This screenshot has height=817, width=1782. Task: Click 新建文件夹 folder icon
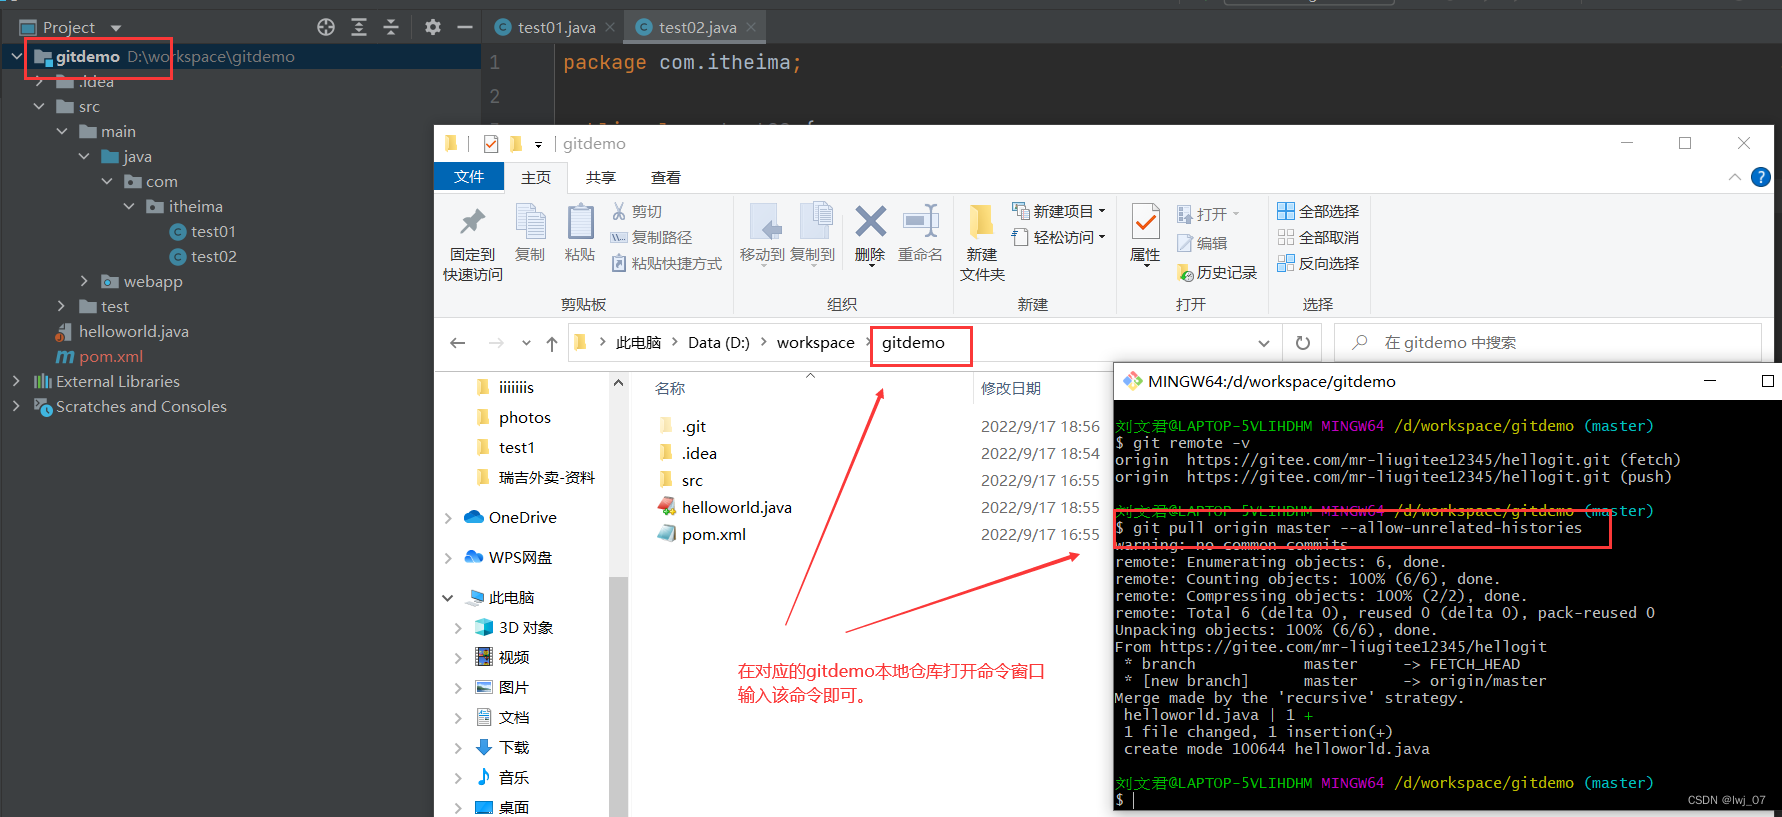(981, 221)
